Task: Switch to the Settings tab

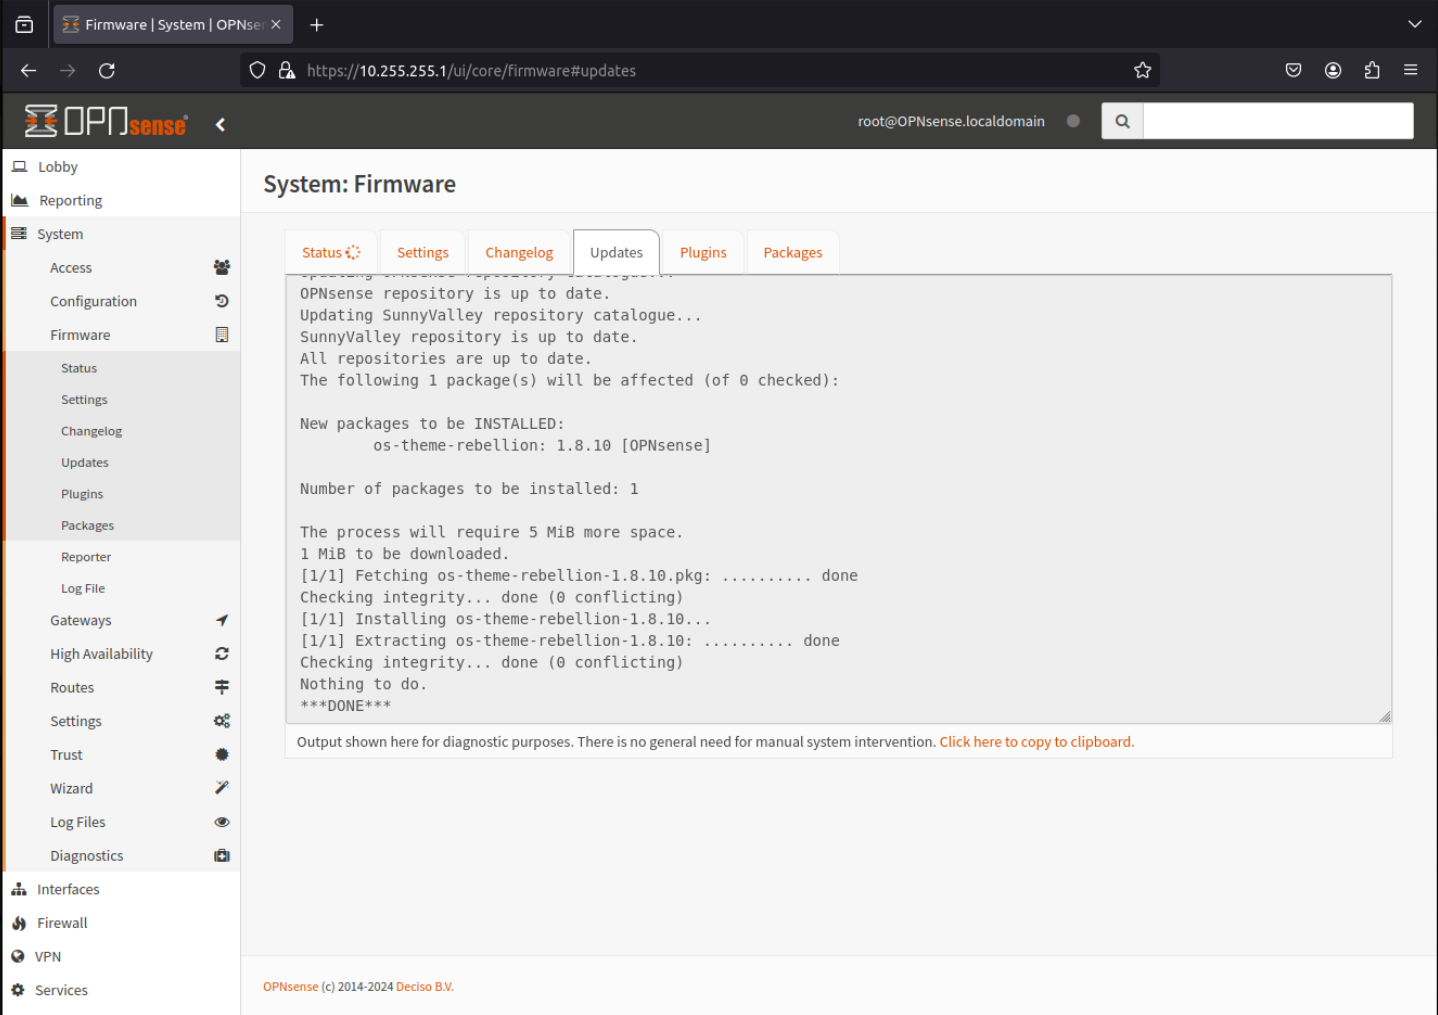Action: pos(422,252)
